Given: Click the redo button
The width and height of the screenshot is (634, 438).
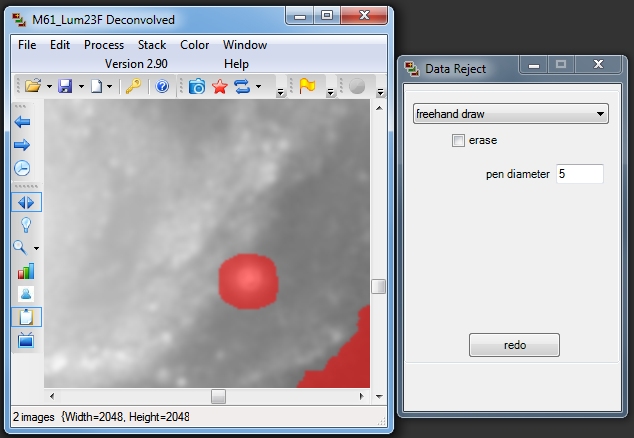Looking at the screenshot, I should [514, 345].
